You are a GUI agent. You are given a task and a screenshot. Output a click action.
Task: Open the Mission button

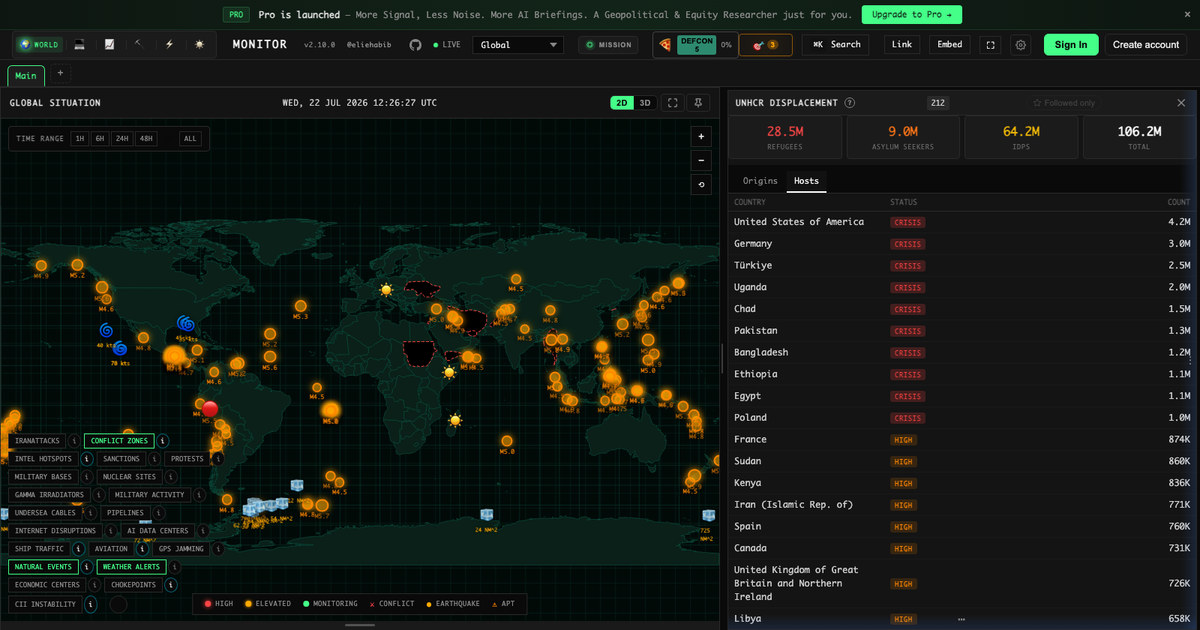coord(608,45)
